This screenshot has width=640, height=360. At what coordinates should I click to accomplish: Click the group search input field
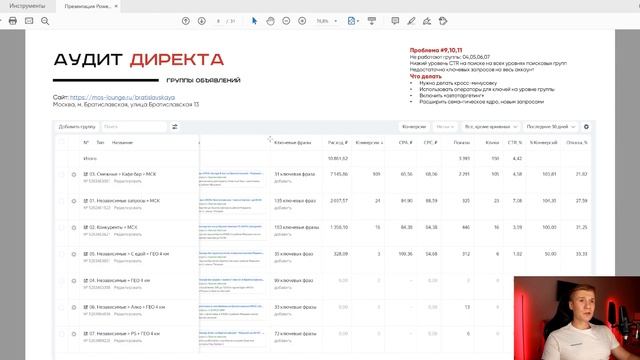point(134,127)
